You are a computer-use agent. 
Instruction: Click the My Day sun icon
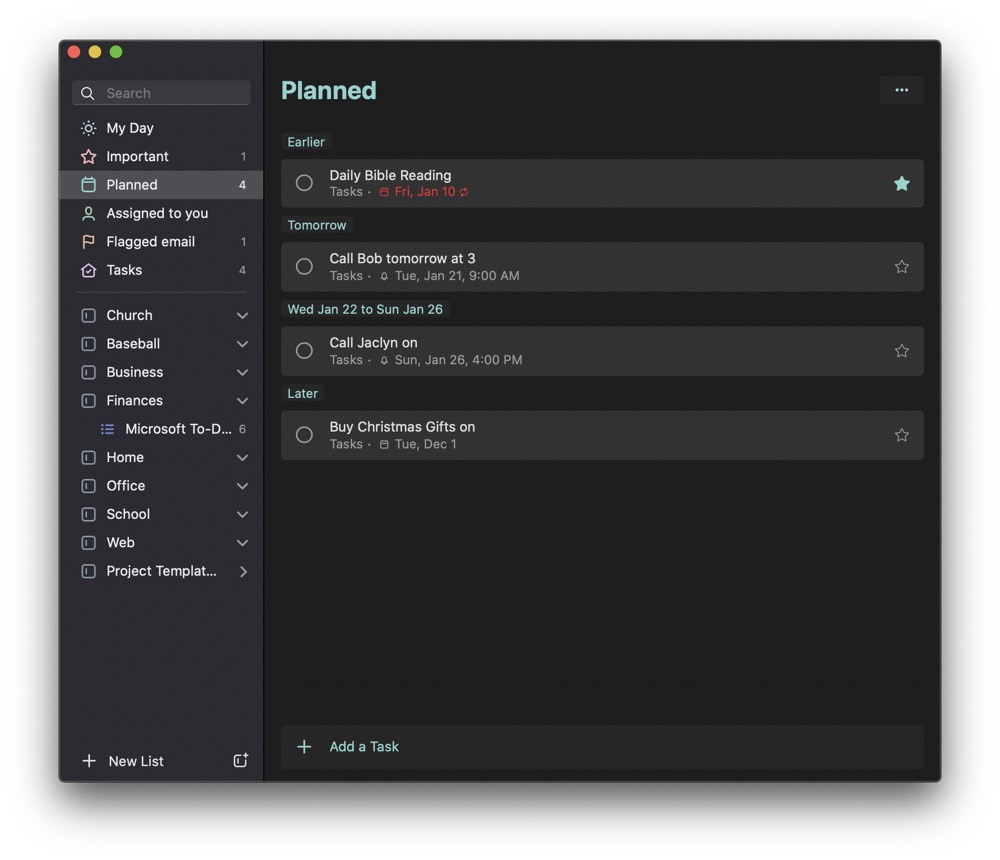[89, 128]
